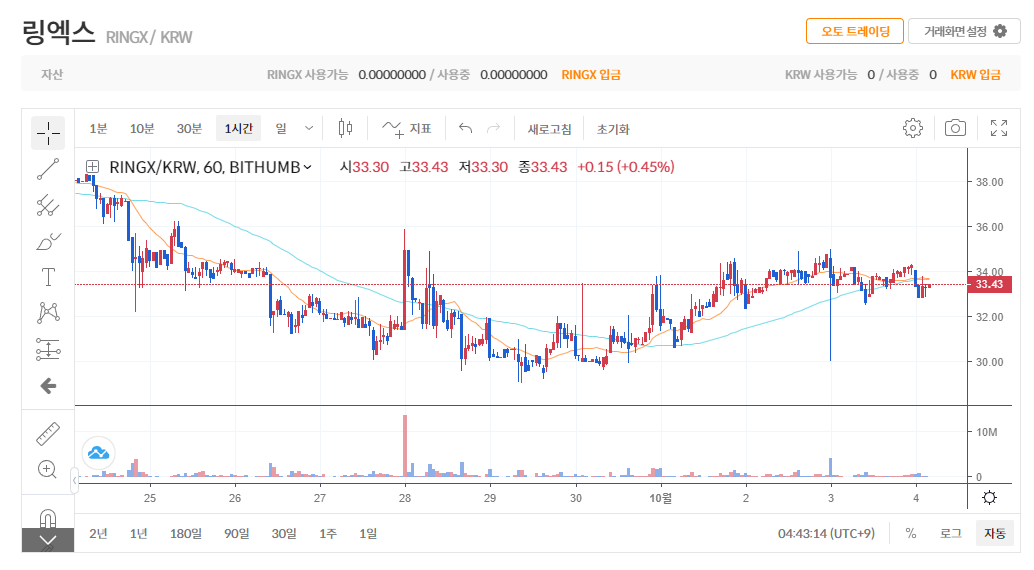Set the date range to 180일
Image resolution: width=1034 pixels, height=570 pixels.
tap(186, 533)
